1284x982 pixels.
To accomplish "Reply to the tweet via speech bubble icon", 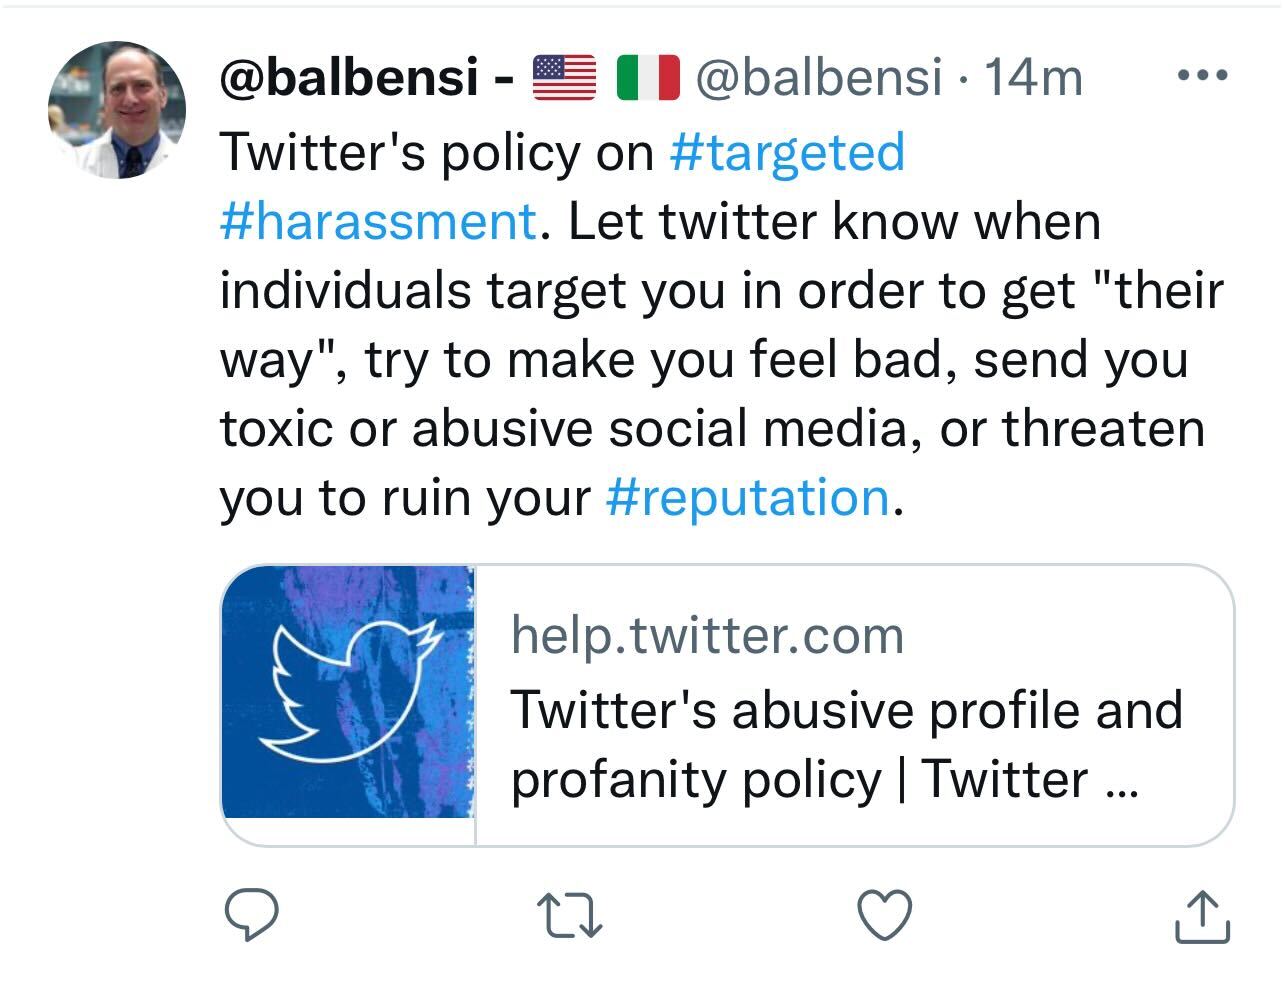I will point(250,915).
